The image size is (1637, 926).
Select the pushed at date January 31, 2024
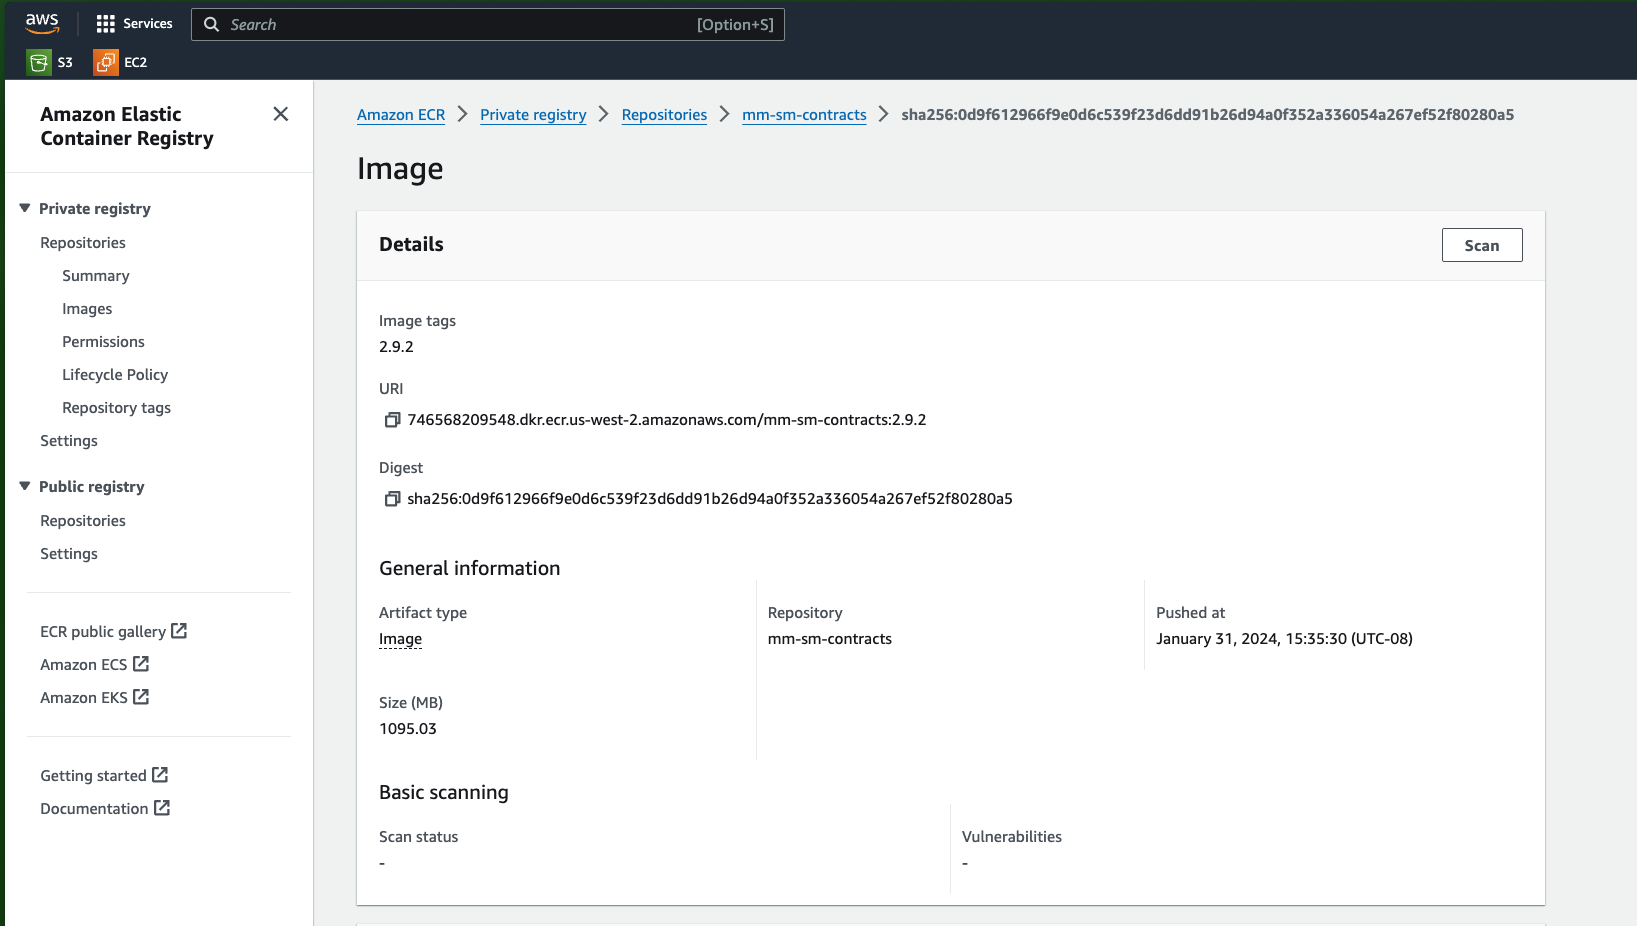1284,639
